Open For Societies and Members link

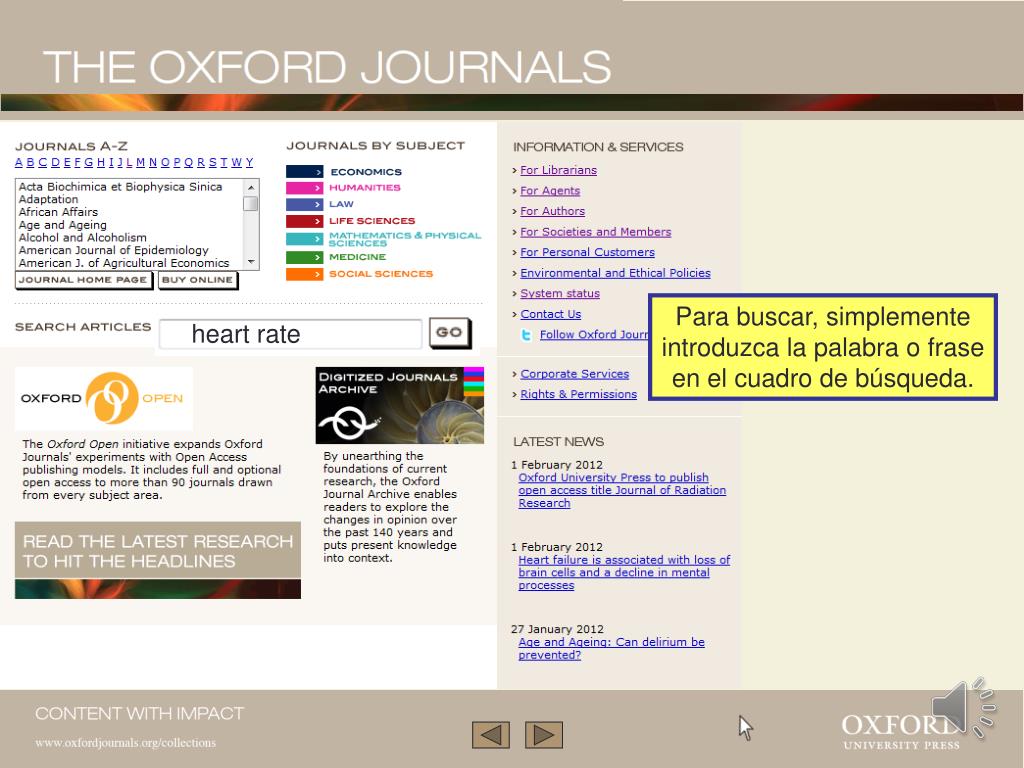(596, 232)
